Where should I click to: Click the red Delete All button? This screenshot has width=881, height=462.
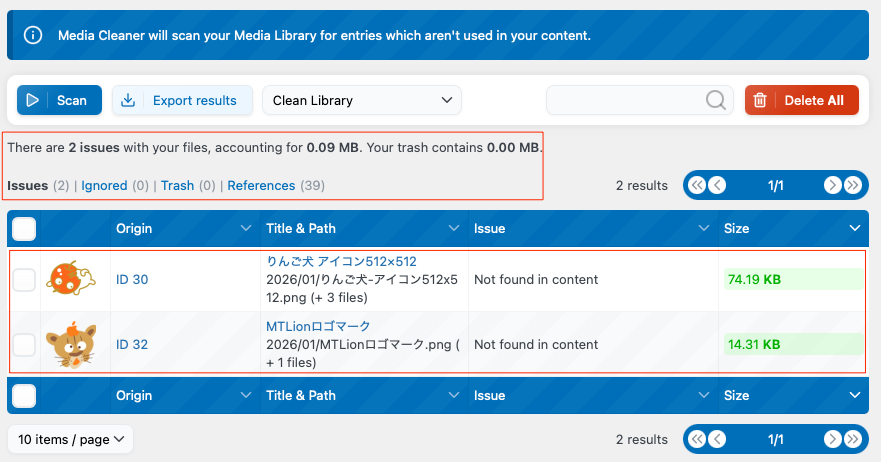tap(801, 100)
